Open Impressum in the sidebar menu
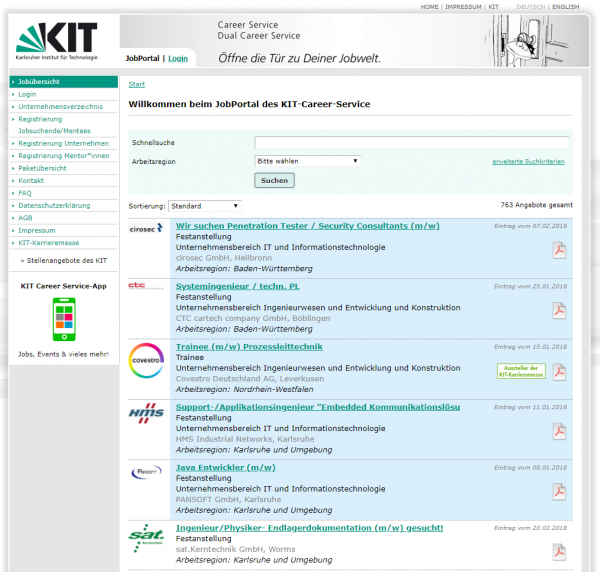The width and height of the screenshot is (600, 572). 37,230
